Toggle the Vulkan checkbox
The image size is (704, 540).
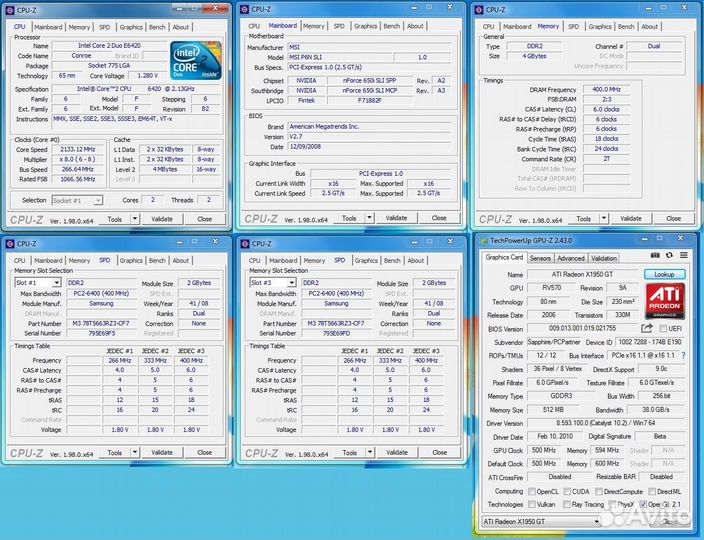[532, 505]
